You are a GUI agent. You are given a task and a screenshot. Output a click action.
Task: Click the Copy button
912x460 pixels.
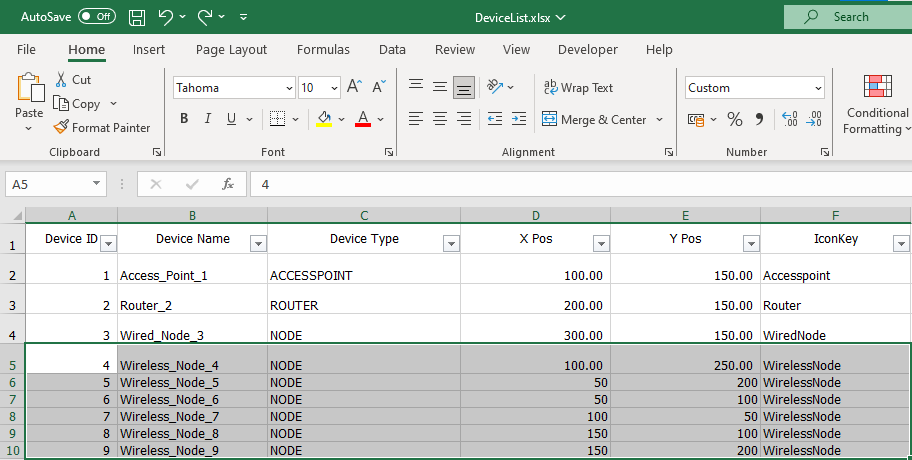pos(78,104)
